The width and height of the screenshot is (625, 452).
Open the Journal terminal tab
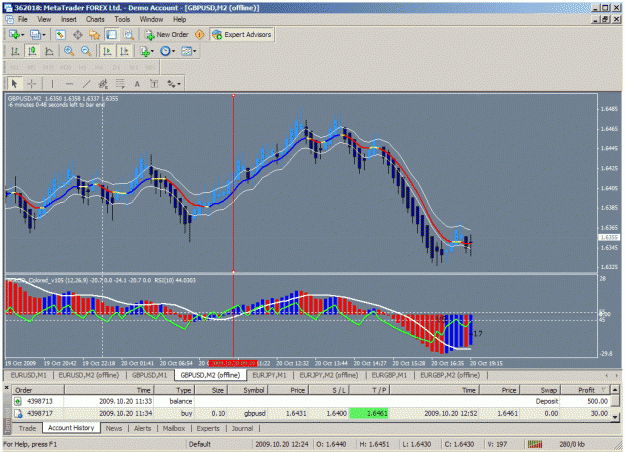point(242,428)
